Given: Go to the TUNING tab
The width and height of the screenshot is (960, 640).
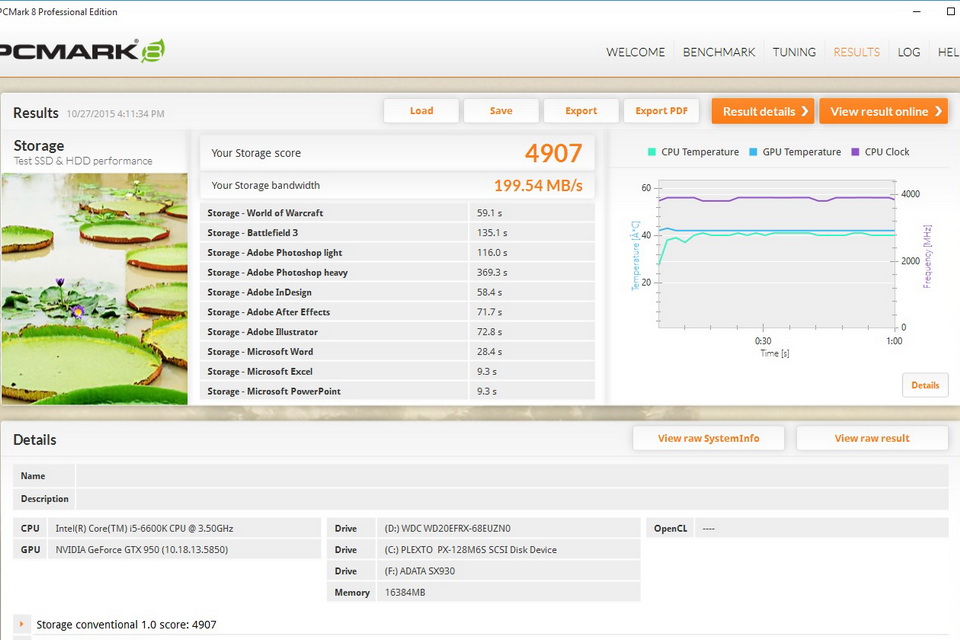Looking at the screenshot, I should (794, 52).
